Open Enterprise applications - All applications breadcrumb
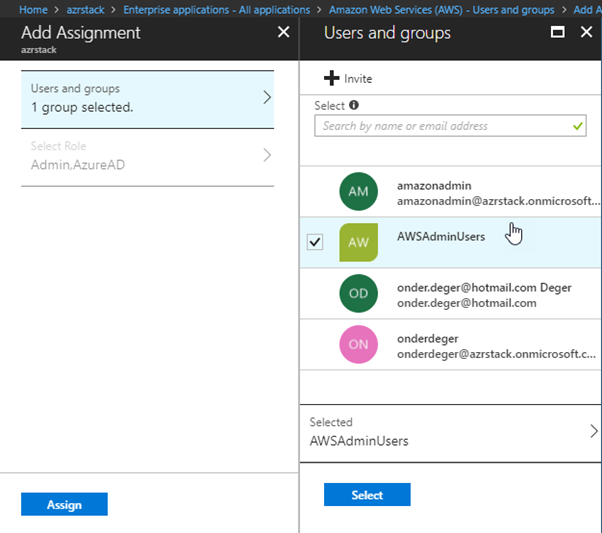The width and height of the screenshot is (602, 533). point(217,10)
